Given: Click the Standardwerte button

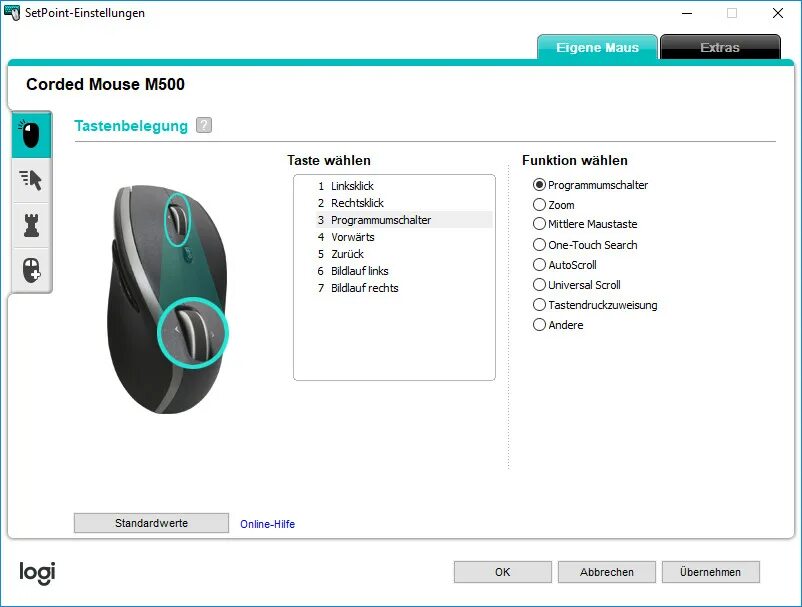Looking at the screenshot, I should point(151,523).
